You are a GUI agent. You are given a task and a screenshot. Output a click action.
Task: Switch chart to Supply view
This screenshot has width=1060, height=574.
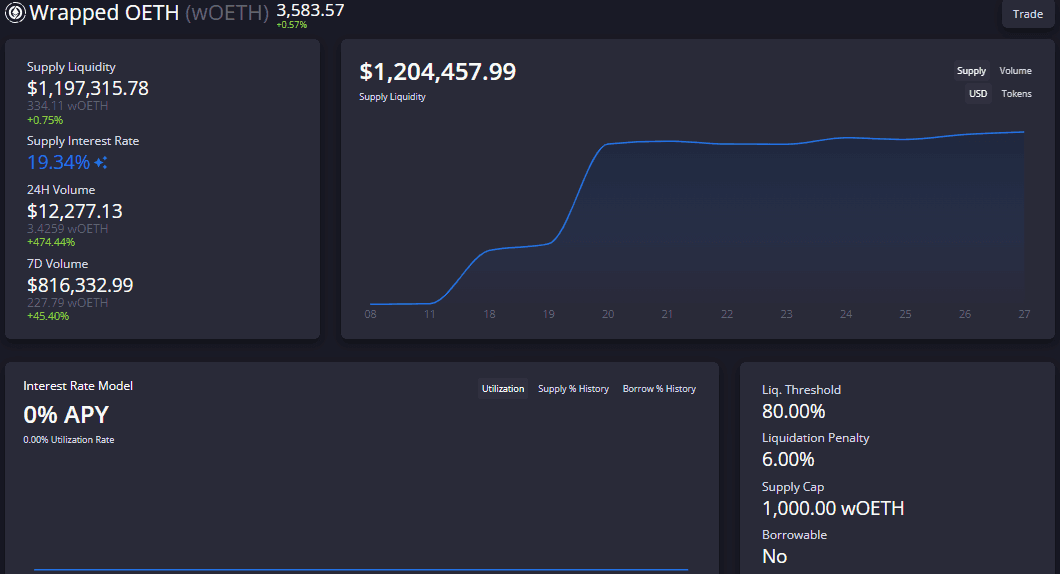[x=971, y=71]
